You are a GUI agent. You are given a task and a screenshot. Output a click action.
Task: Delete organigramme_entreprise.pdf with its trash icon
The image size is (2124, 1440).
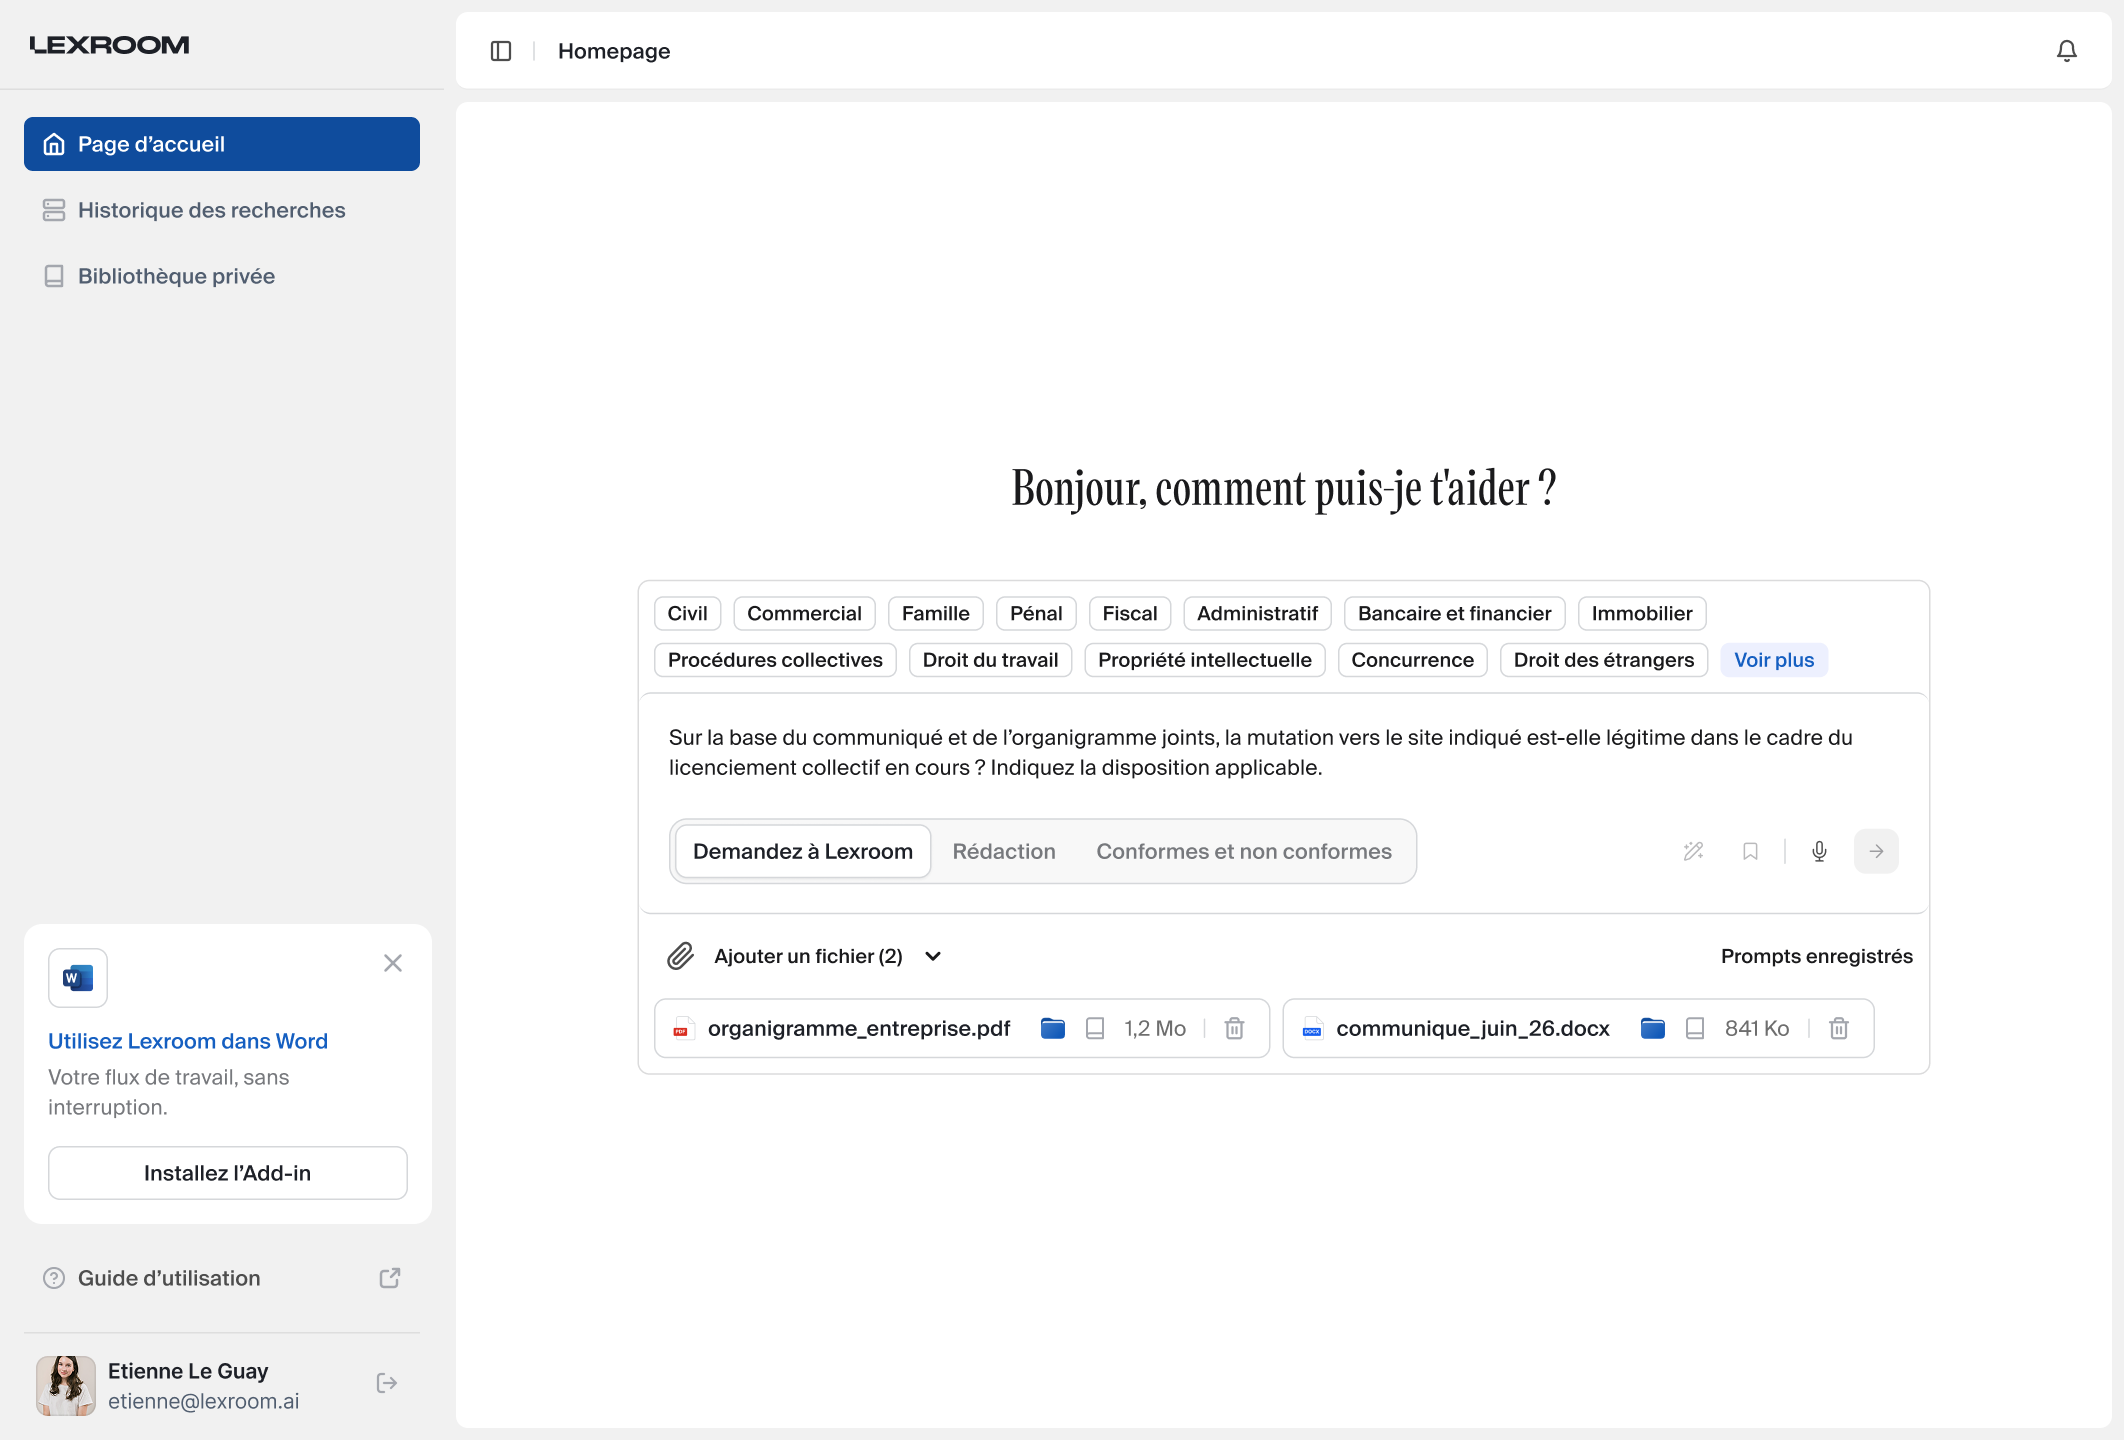(1234, 1028)
